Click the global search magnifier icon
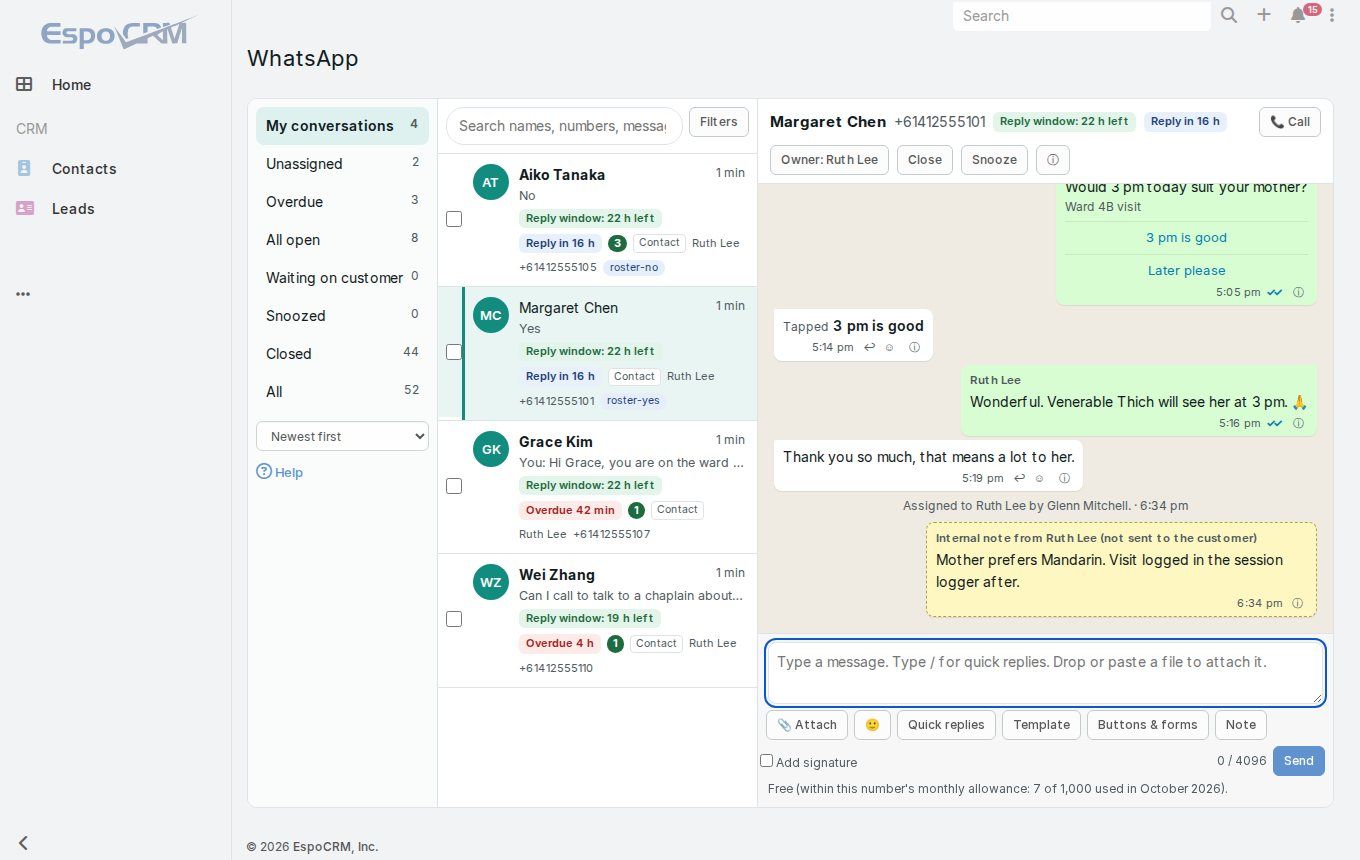Image resolution: width=1360 pixels, height=860 pixels. 1229,15
